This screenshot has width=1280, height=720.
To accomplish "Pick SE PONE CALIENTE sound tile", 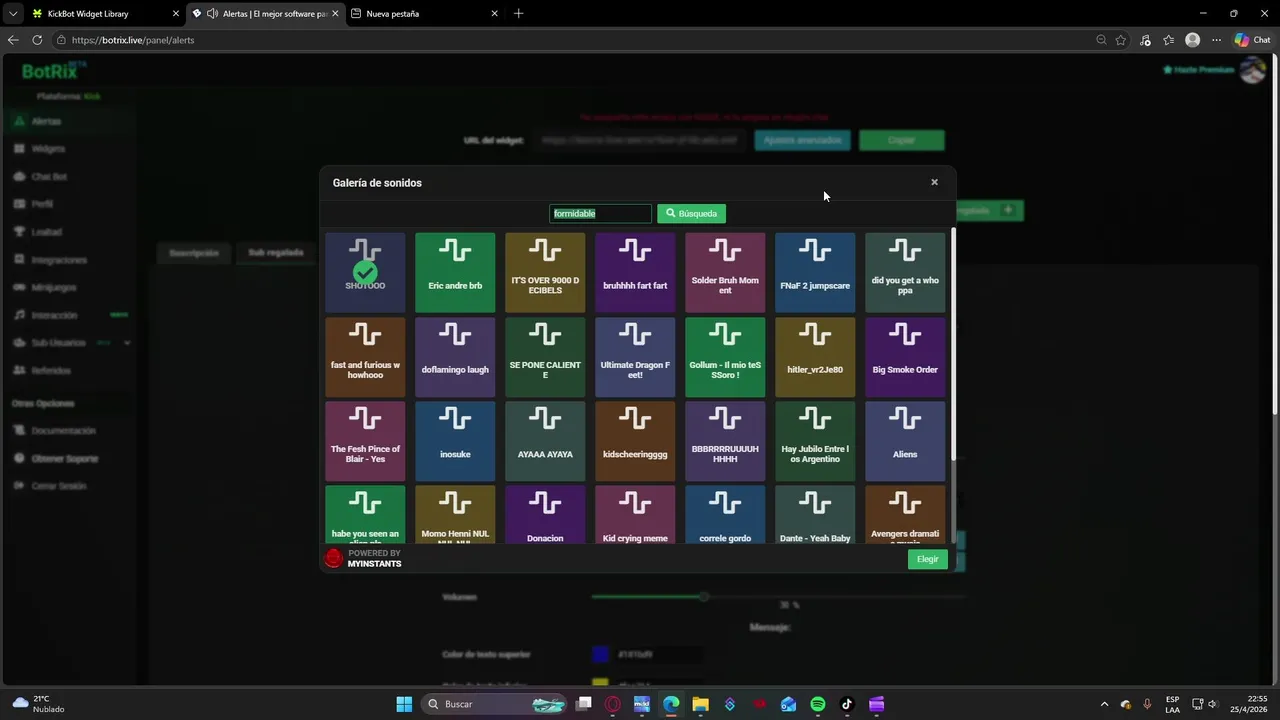I will (x=545, y=357).
